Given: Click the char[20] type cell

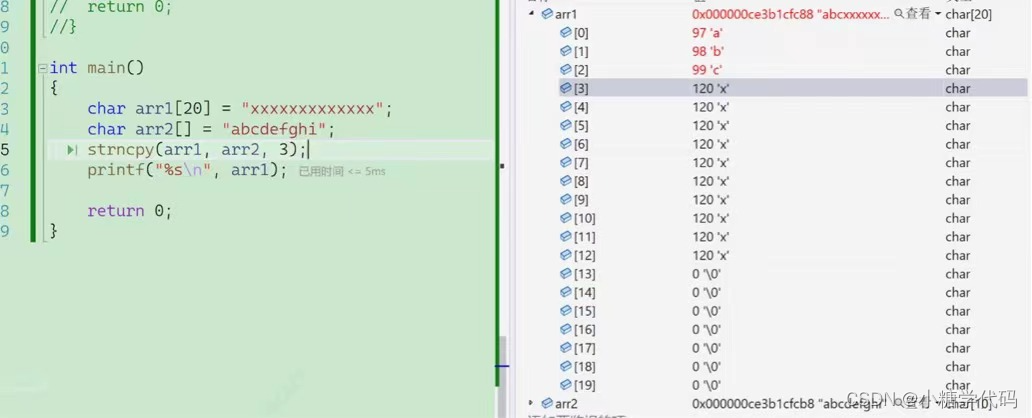Looking at the screenshot, I should (x=968, y=14).
